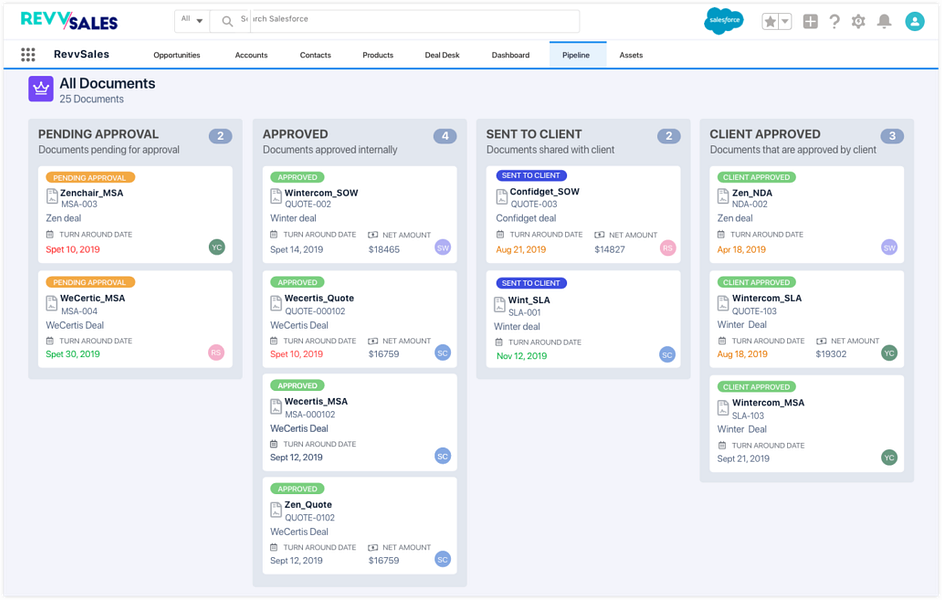Click the search magnifier icon

(227, 22)
